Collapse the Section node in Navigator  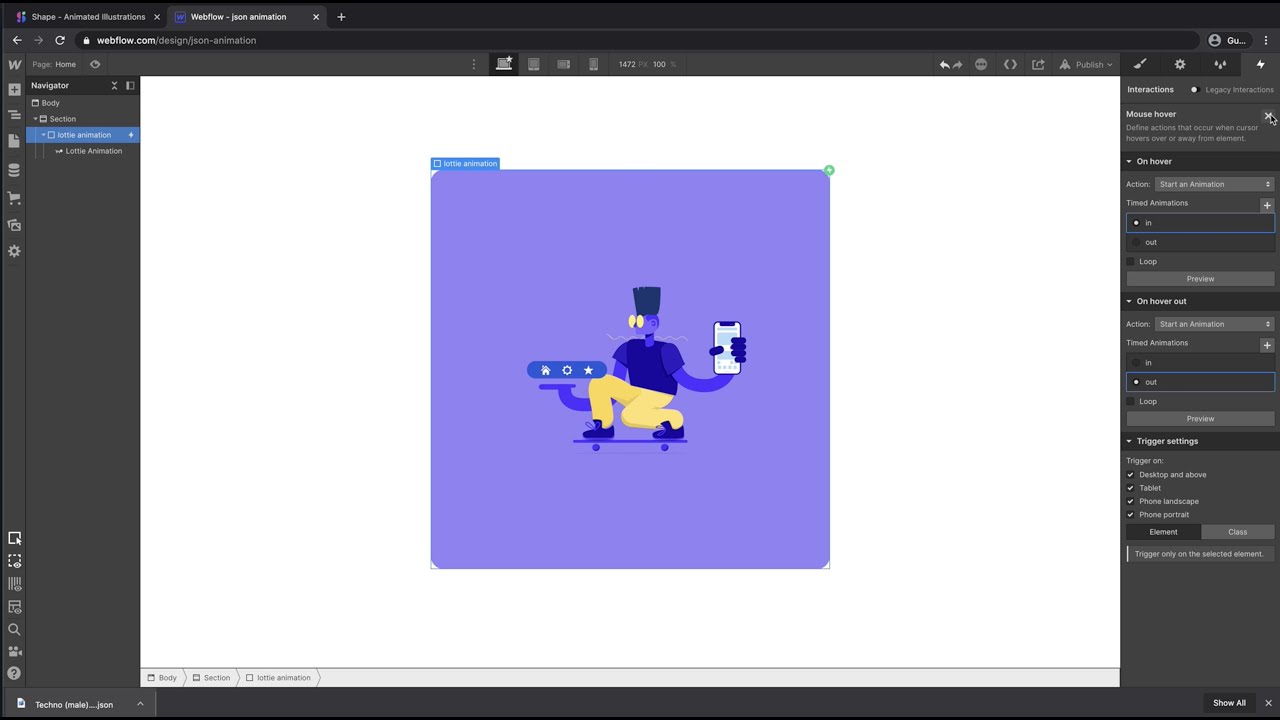point(35,119)
